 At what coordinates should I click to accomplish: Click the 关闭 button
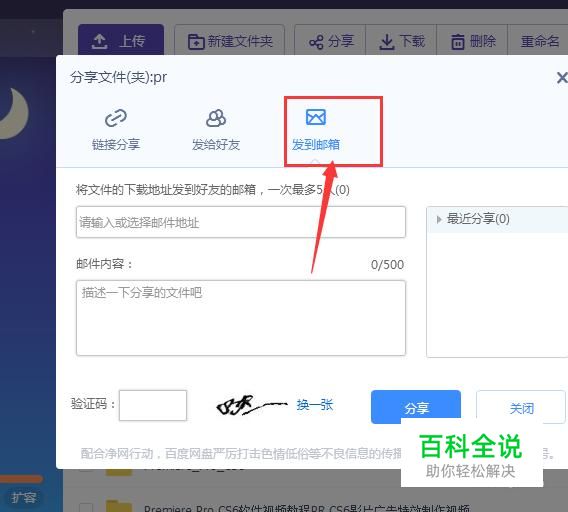[x=521, y=408]
